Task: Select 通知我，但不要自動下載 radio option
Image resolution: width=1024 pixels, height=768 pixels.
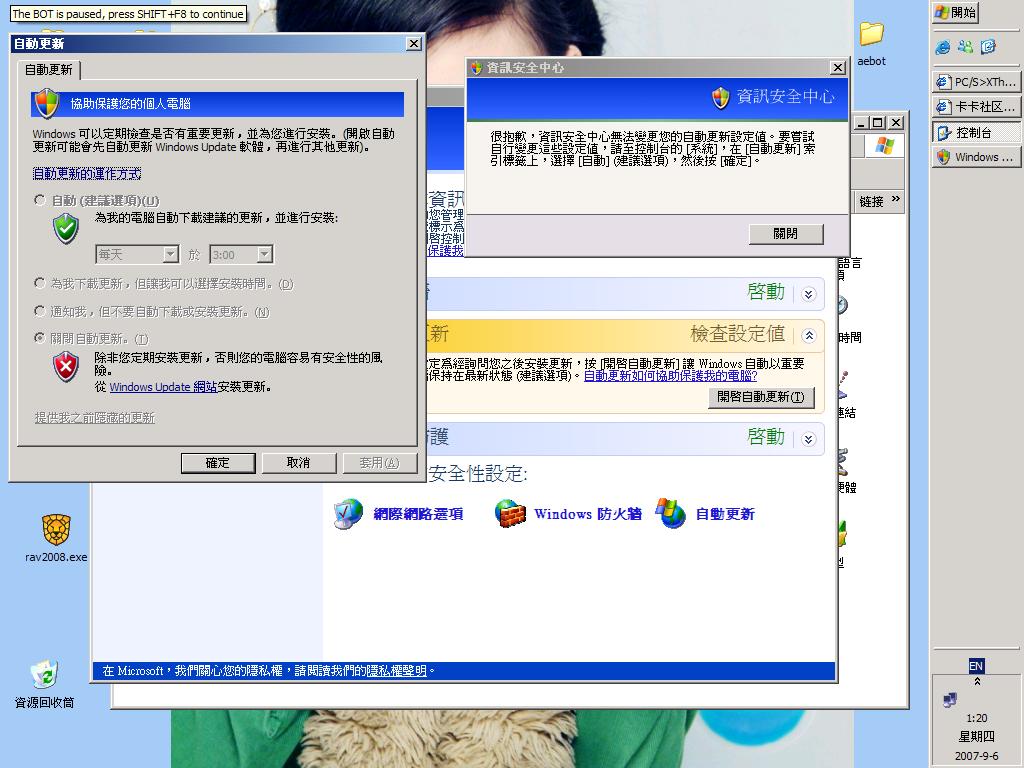Action: [40, 312]
